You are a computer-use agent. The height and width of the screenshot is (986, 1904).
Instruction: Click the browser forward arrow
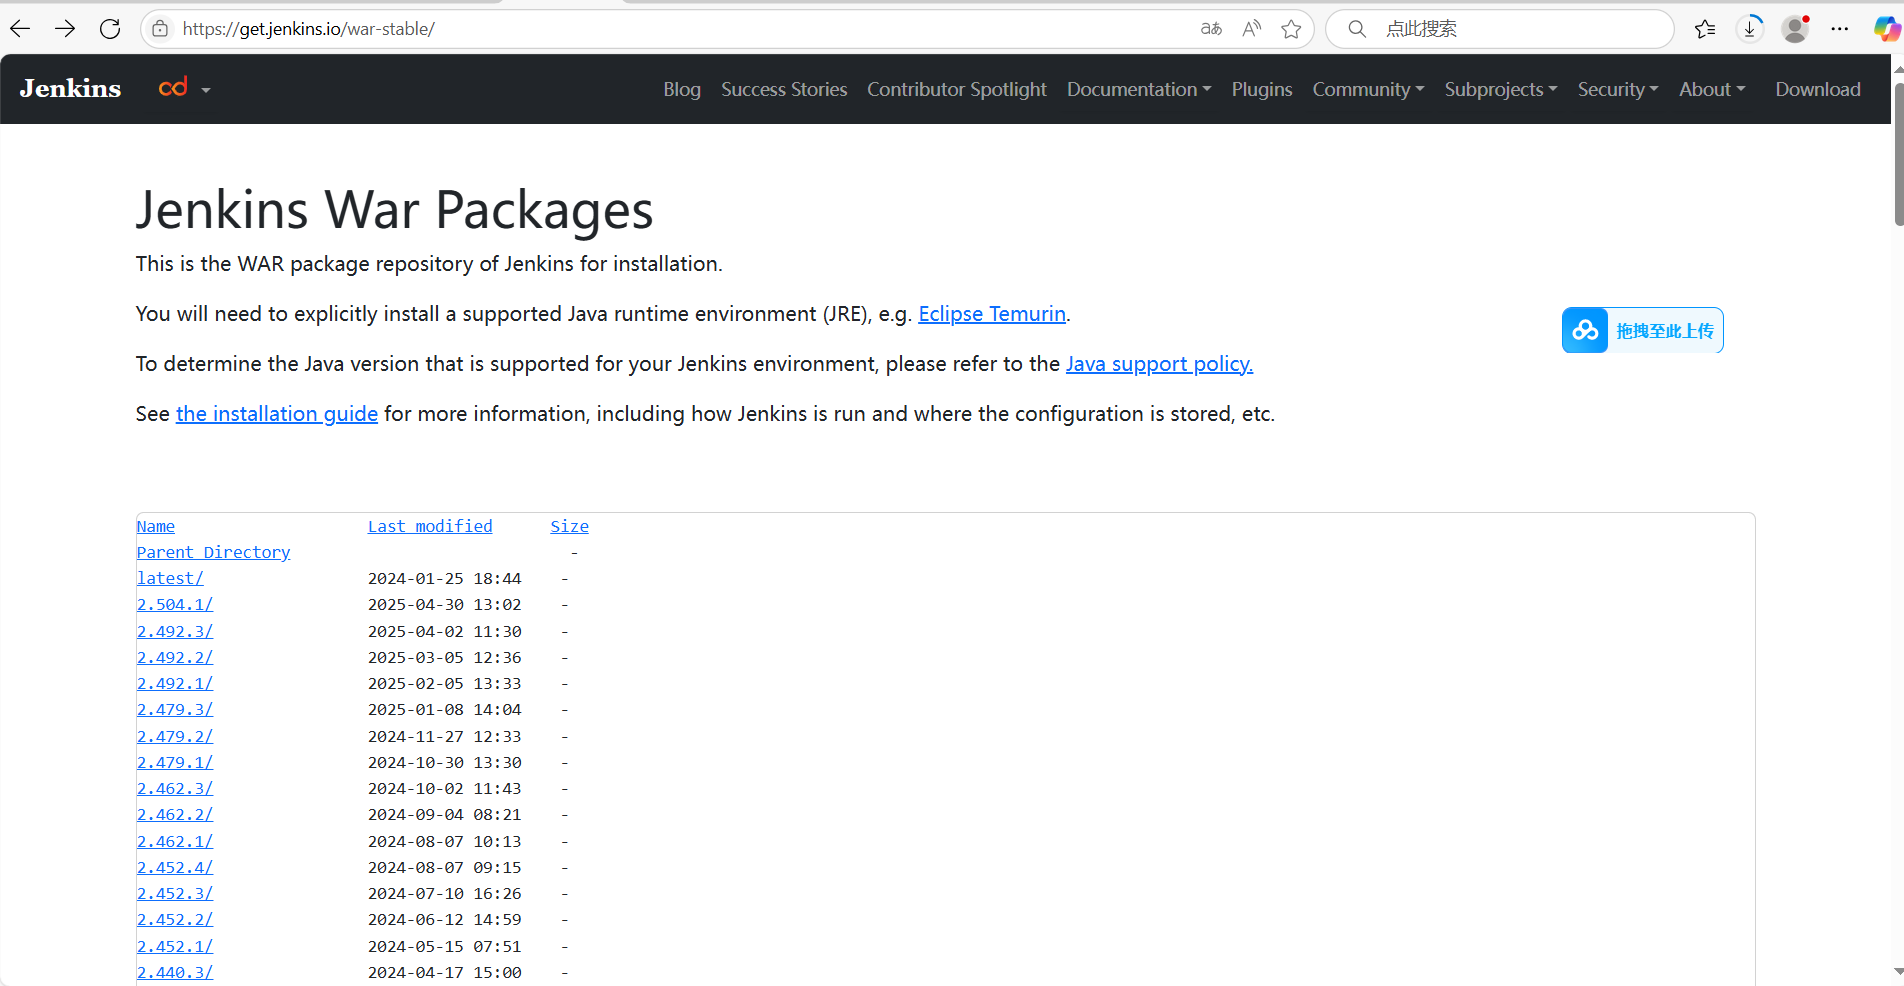click(65, 29)
